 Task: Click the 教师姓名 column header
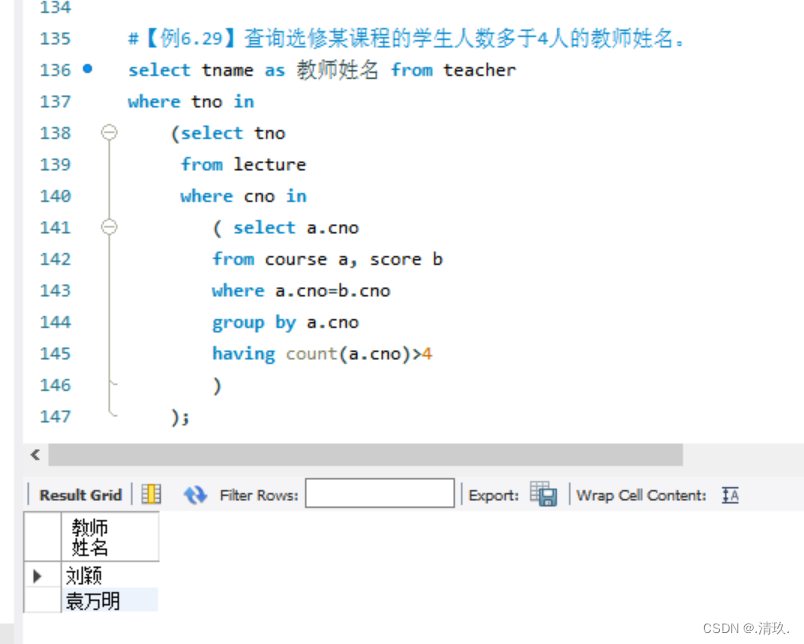point(110,537)
